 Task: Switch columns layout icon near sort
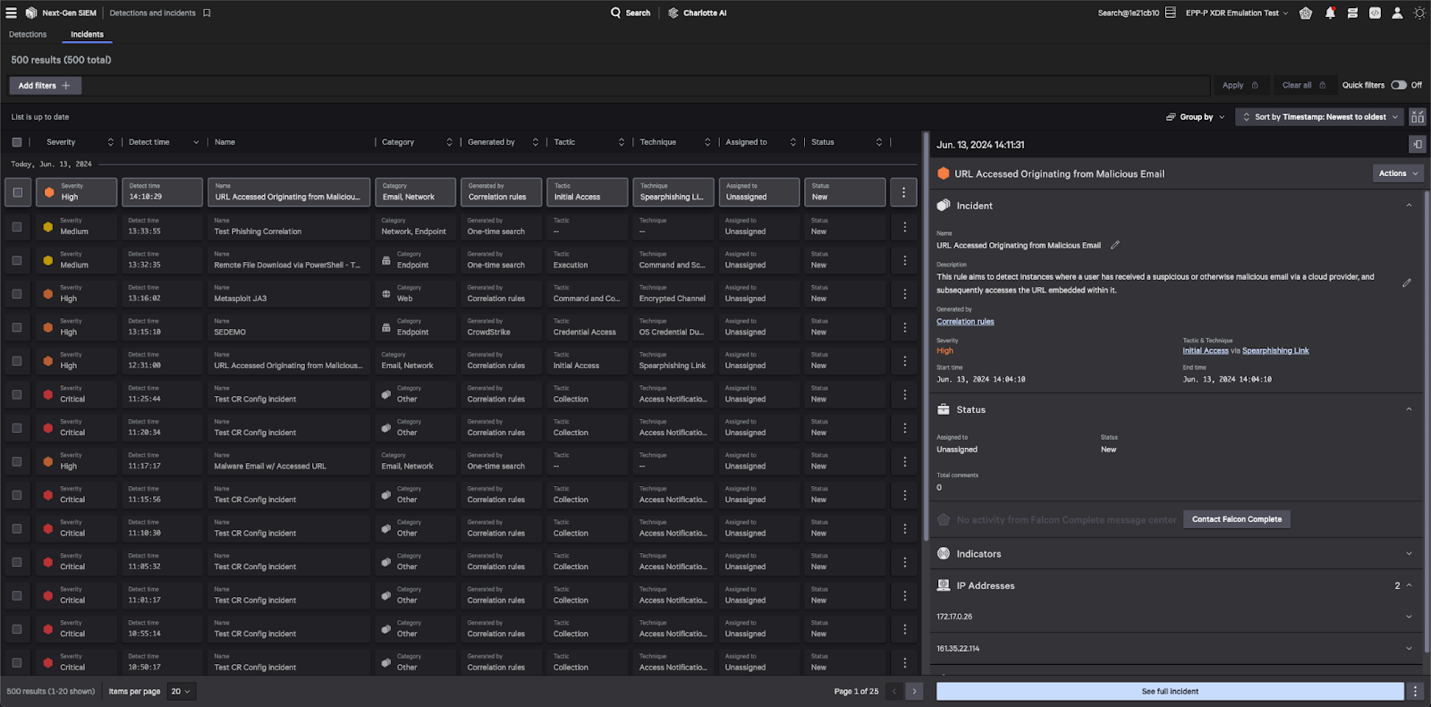pyautogui.click(x=1418, y=117)
